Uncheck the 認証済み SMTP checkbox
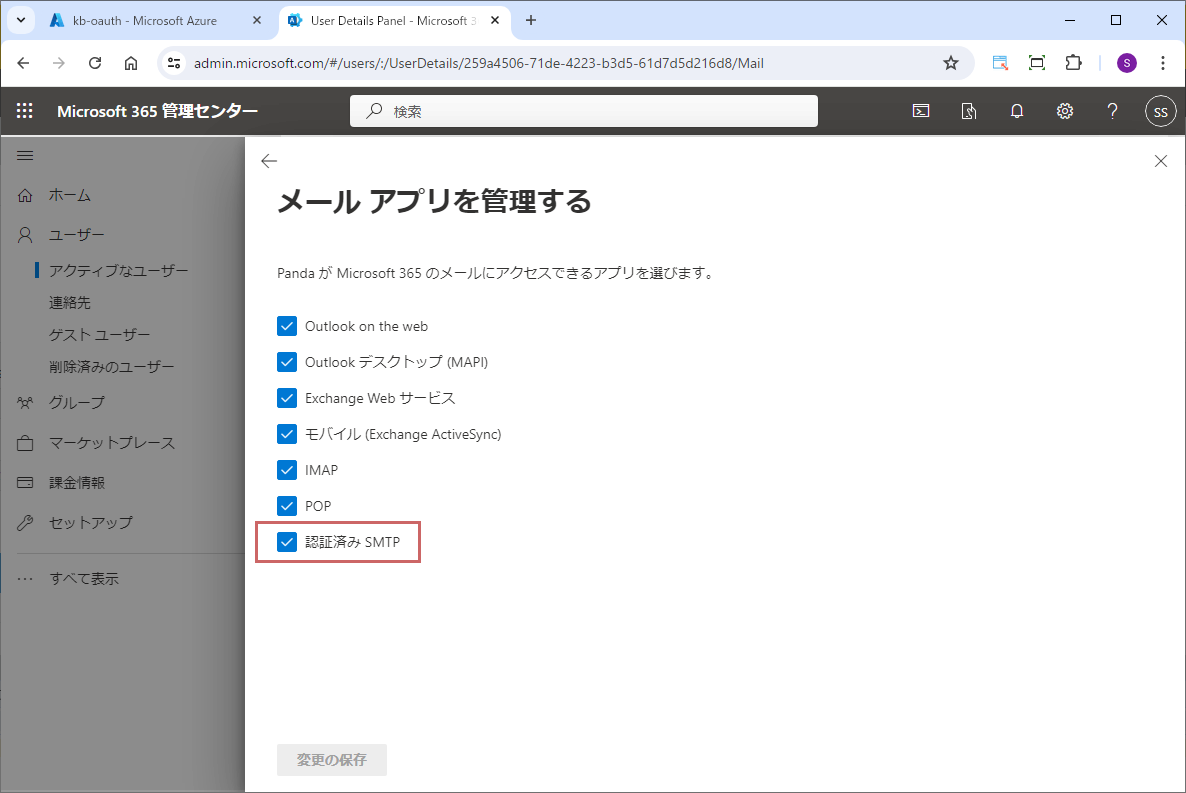The image size is (1186, 793). pos(287,542)
